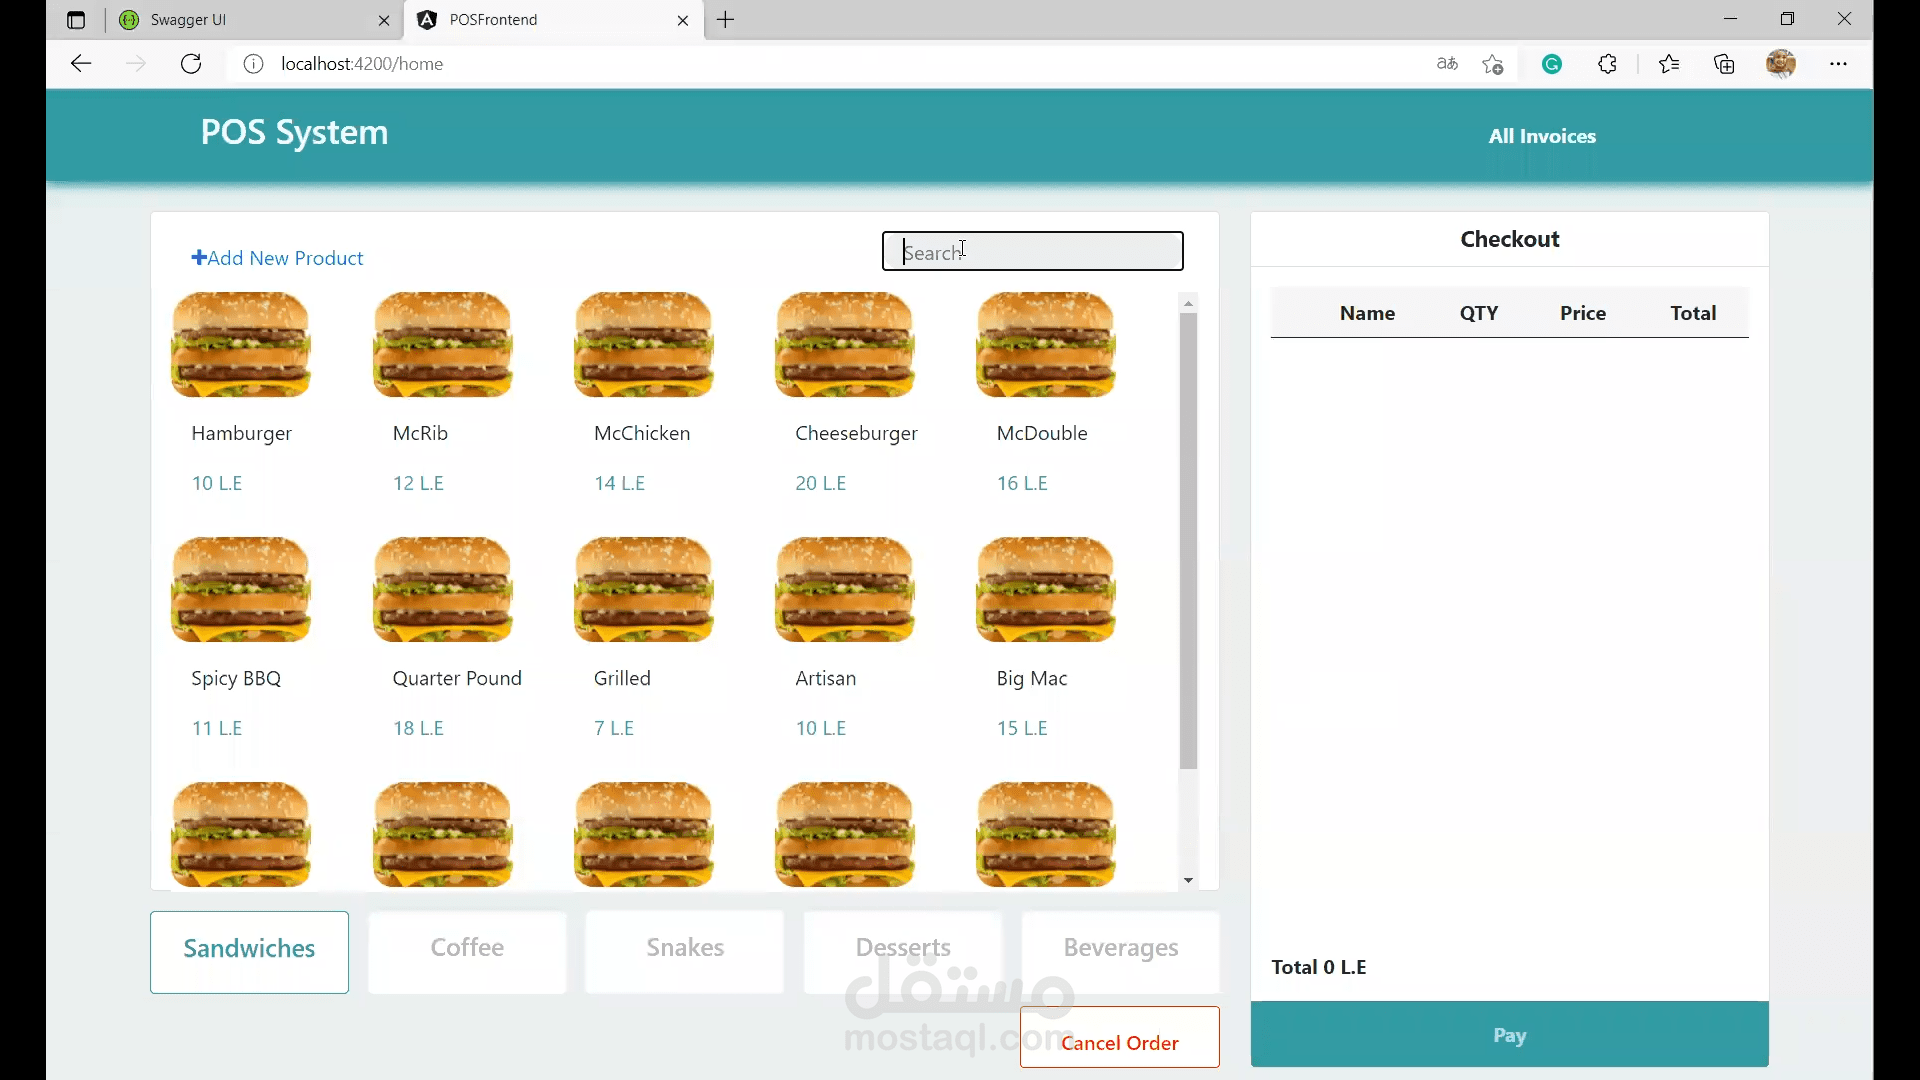Select the Big Mac product image

click(x=1046, y=590)
